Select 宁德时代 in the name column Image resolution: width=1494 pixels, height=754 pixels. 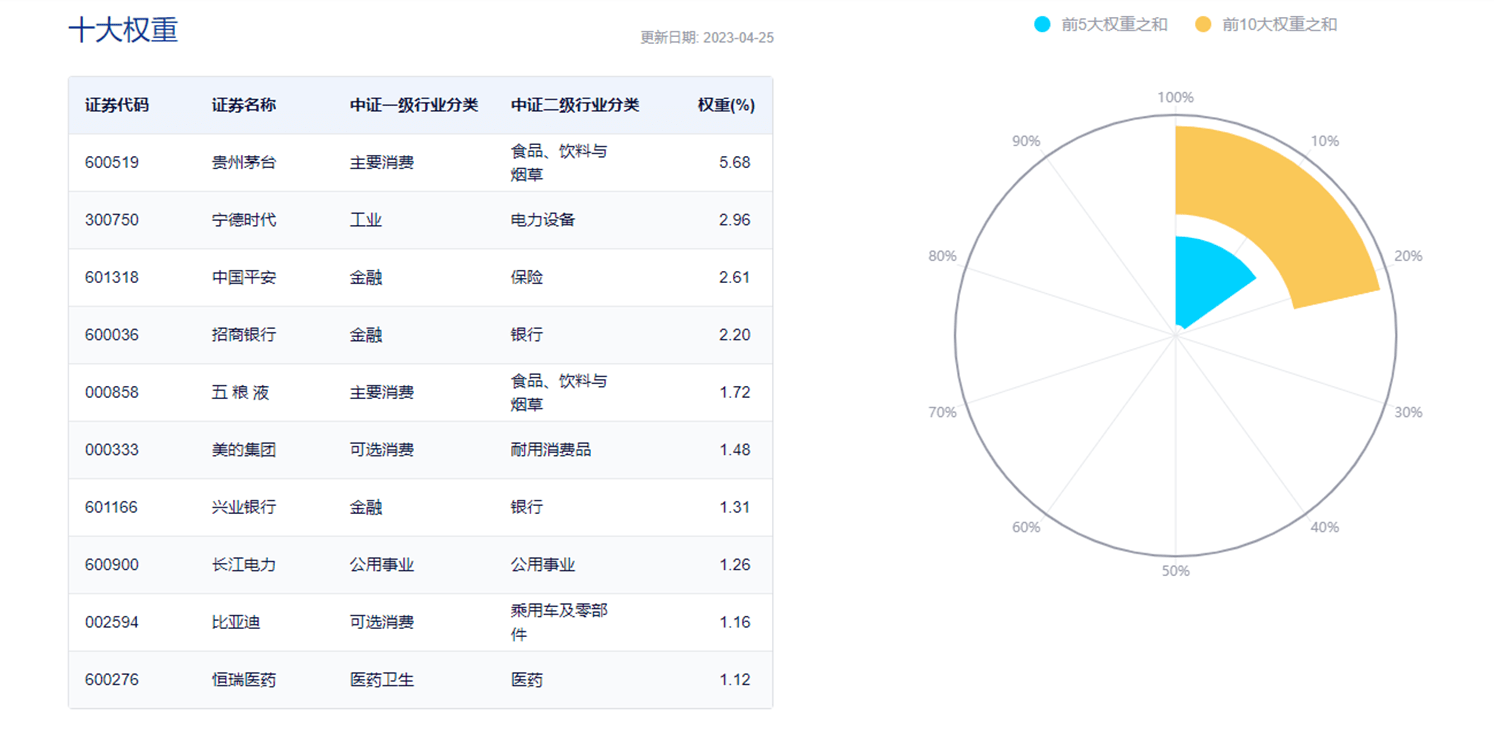click(244, 220)
